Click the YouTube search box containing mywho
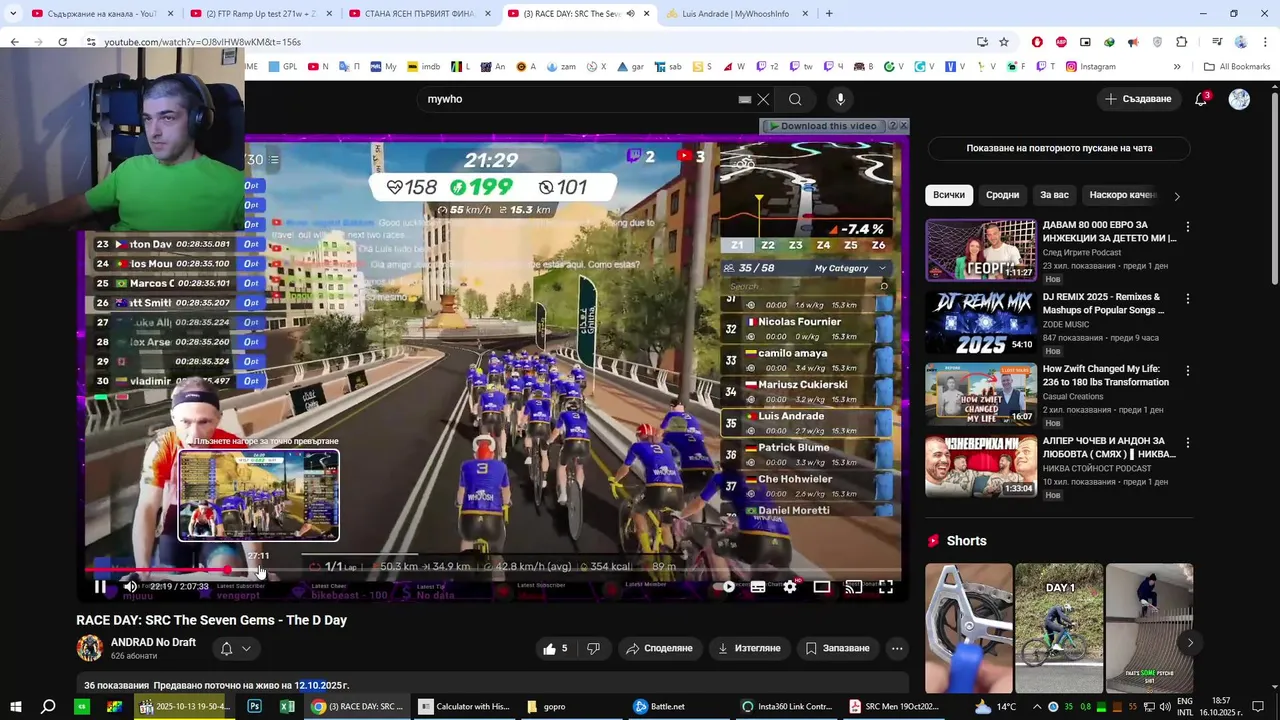The height and width of the screenshot is (720, 1280). (580, 99)
